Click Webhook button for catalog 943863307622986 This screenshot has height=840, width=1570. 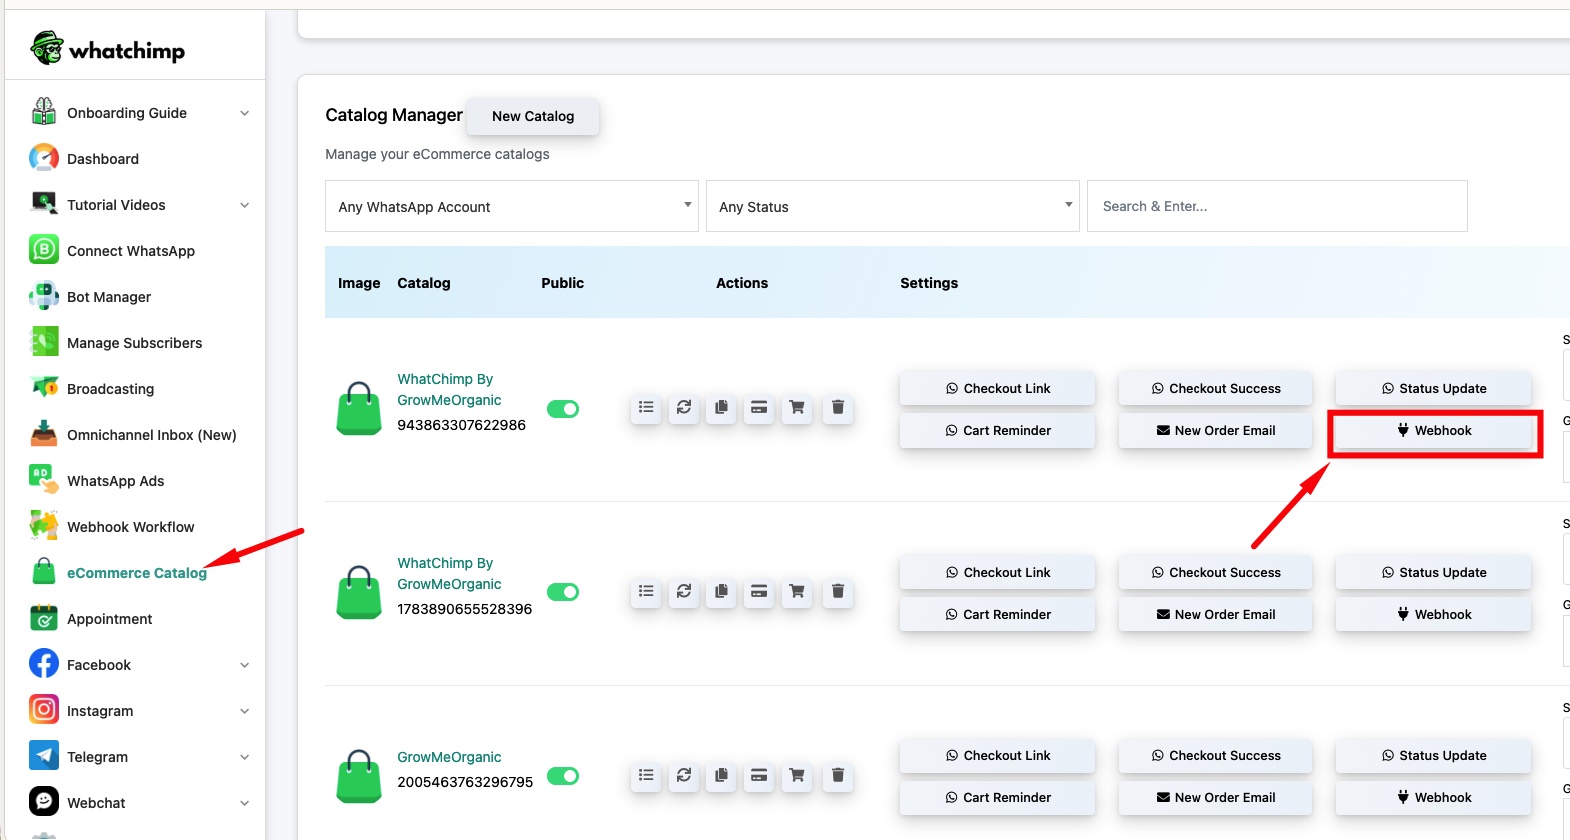[1434, 430]
